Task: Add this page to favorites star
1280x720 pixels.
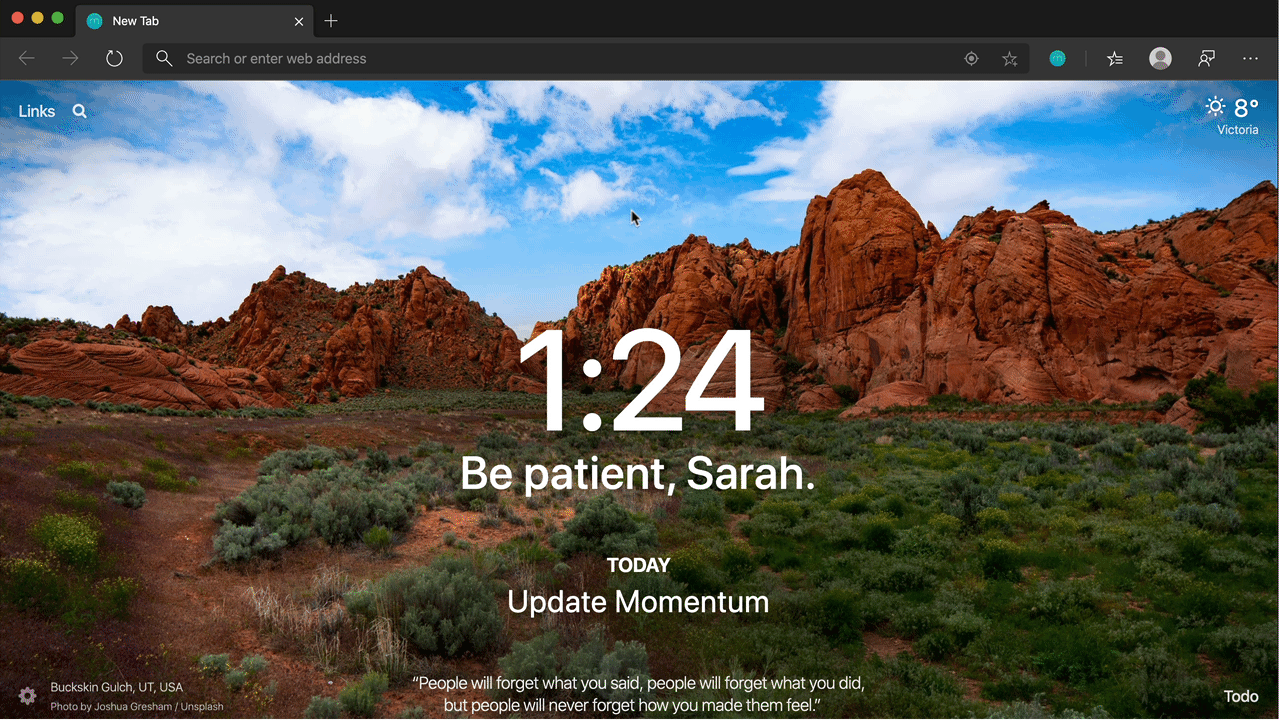Action: point(1010,59)
